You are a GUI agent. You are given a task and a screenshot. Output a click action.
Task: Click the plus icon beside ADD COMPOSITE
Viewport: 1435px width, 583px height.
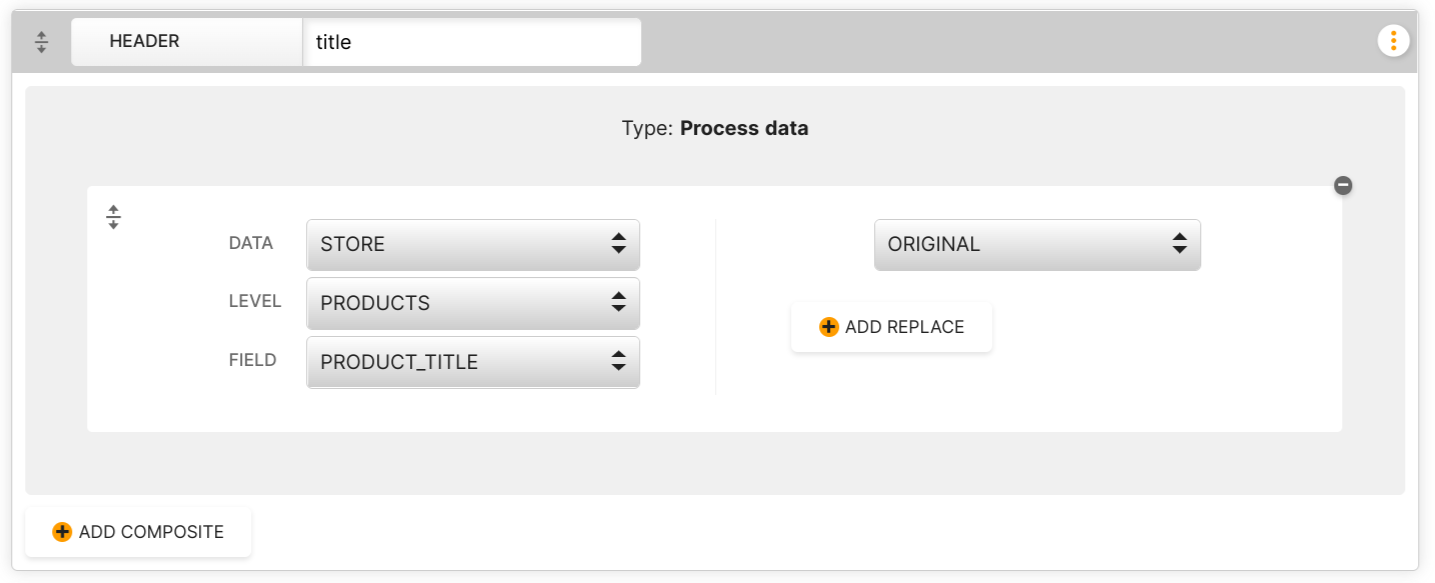click(x=62, y=532)
